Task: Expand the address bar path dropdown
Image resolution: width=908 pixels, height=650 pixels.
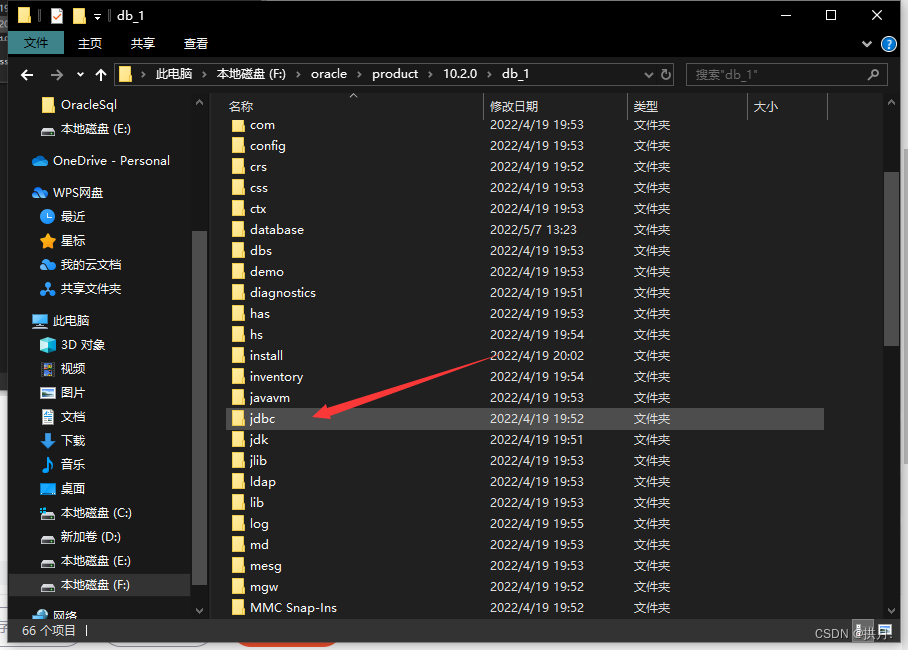Action: pyautogui.click(x=649, y=74)
